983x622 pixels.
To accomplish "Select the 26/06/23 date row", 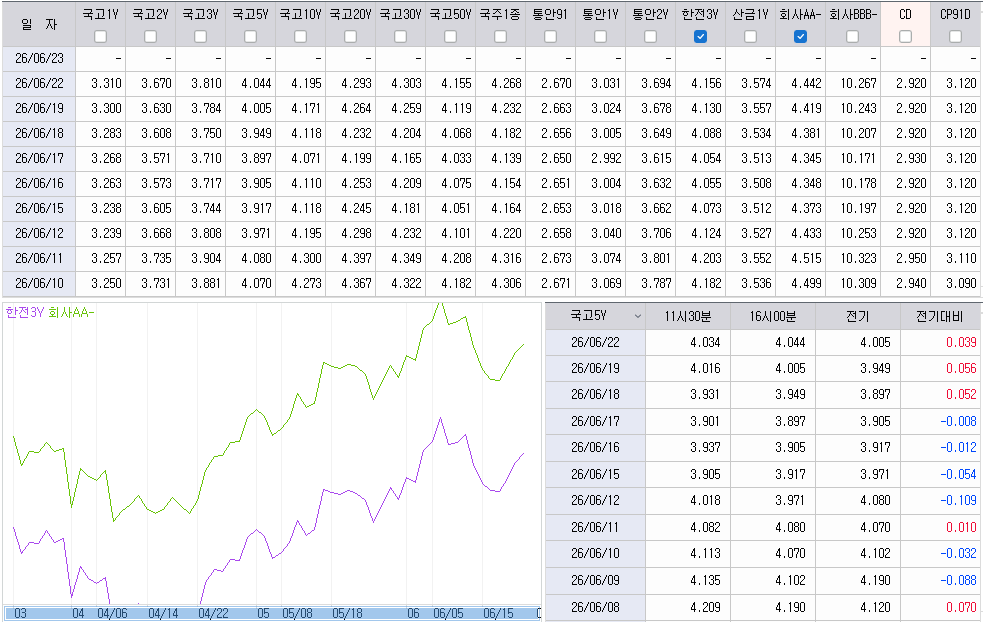I will [39, 58].
